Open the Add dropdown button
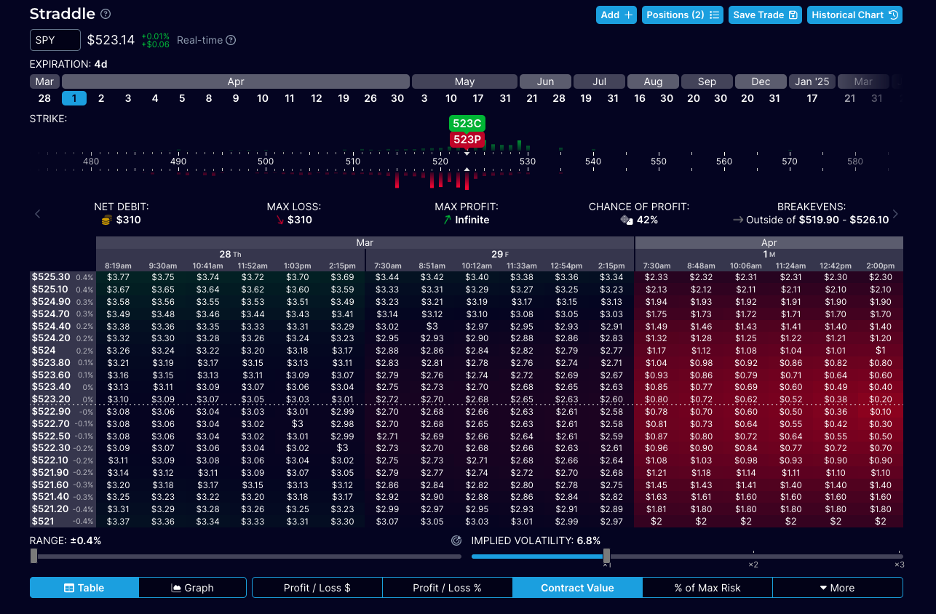The width and height of the screenshot is (936, 614). 616,15
